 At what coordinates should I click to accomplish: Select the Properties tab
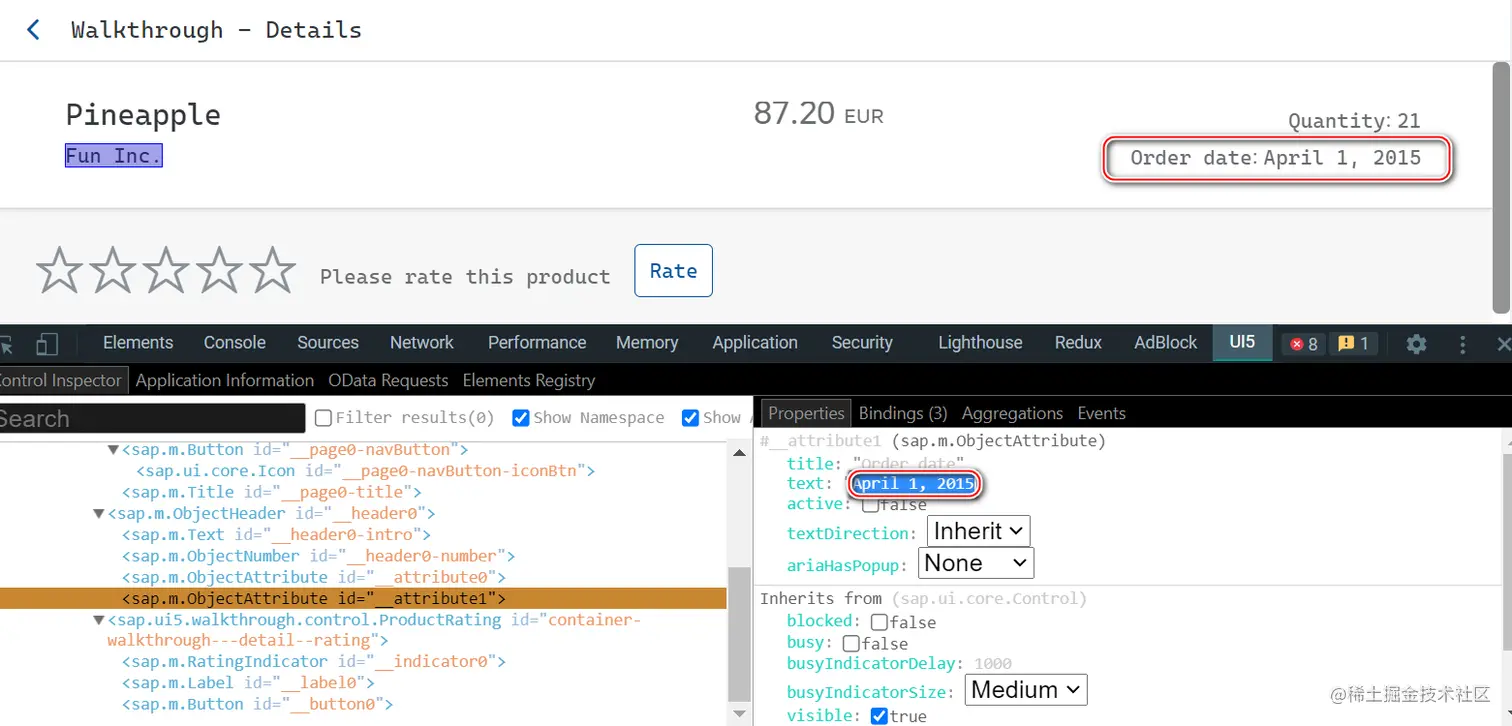click(x=806, y=413)
